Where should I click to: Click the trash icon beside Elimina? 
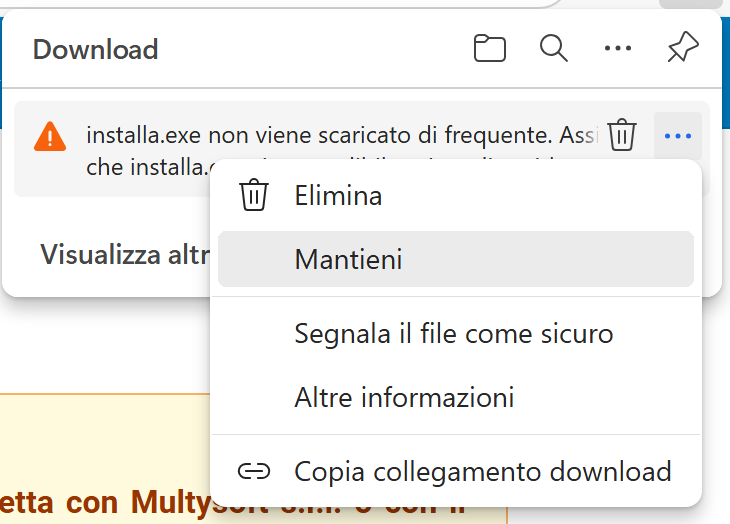(255, 195)
